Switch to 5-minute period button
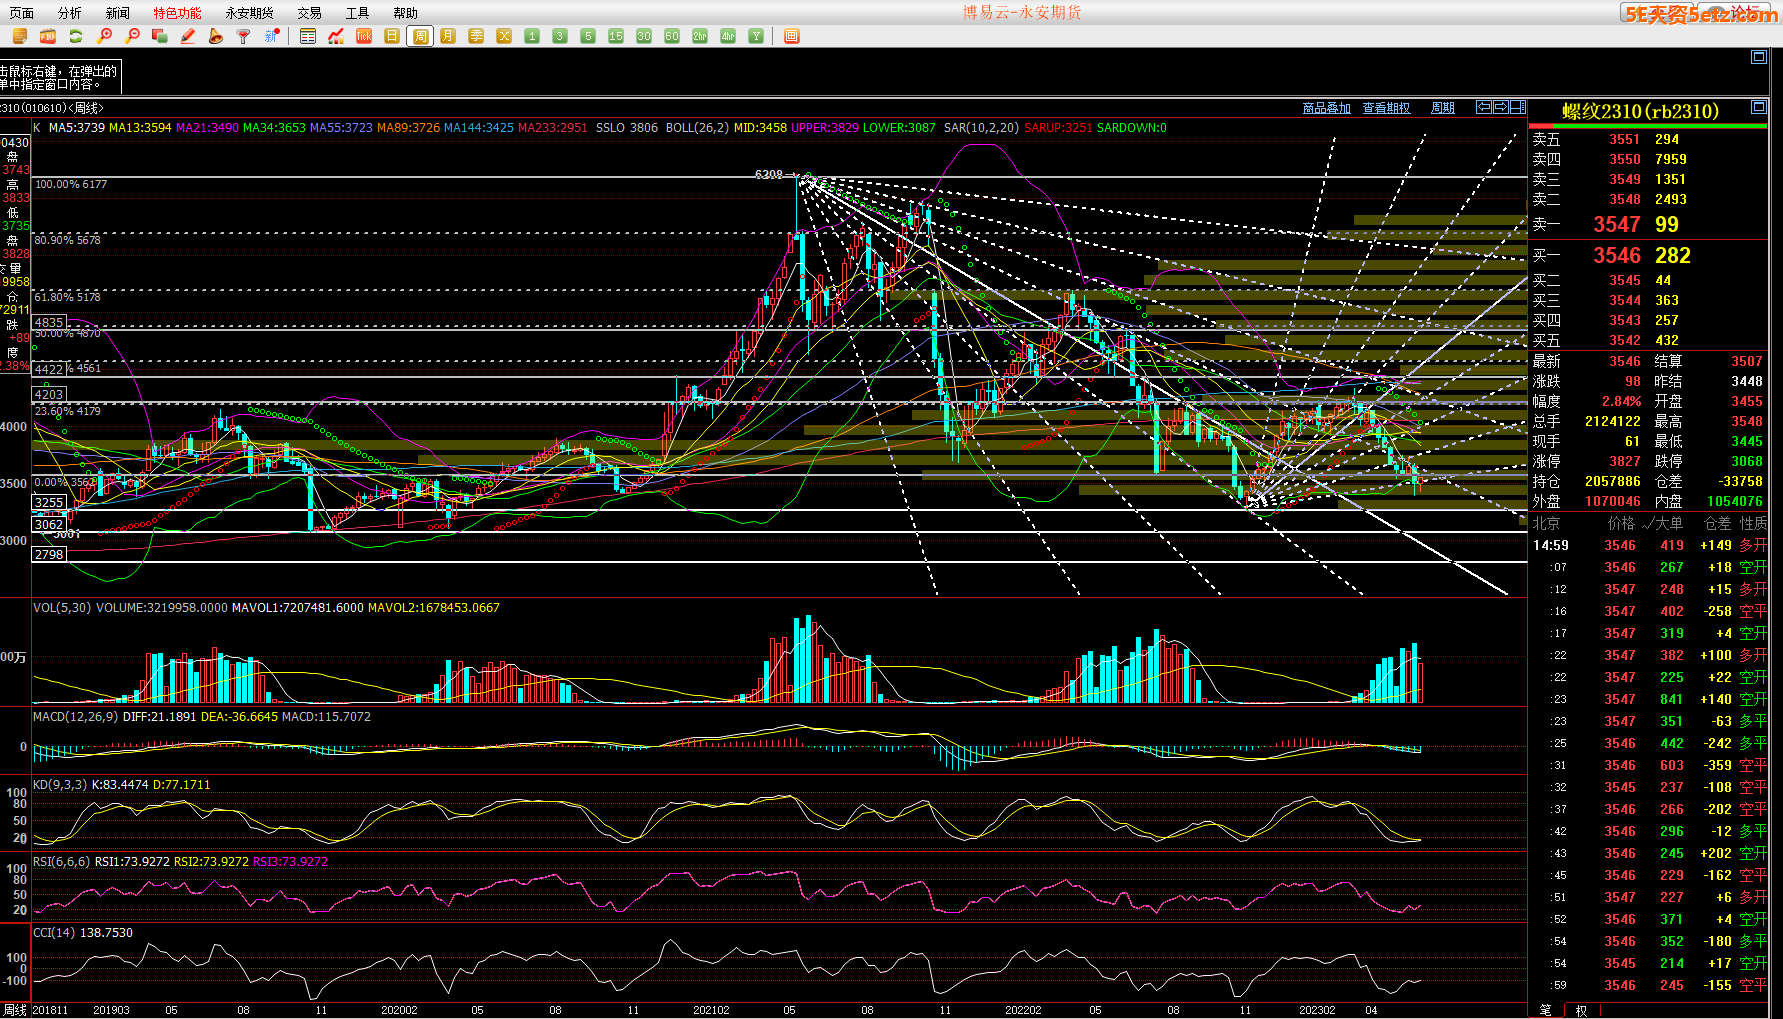The image size is (1783, 1019). pos(588,36)
